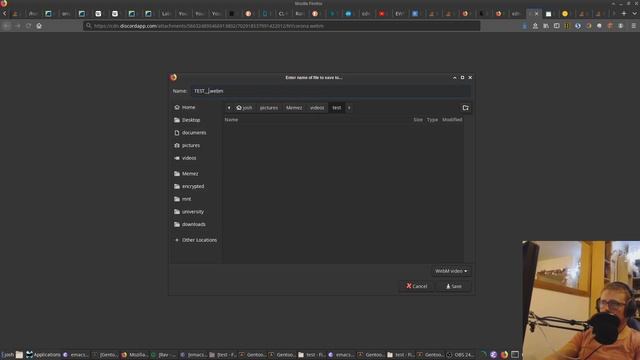Click the file manager folder icon in taskbar
Screen dimensions: 640x360
pos(19,355)
